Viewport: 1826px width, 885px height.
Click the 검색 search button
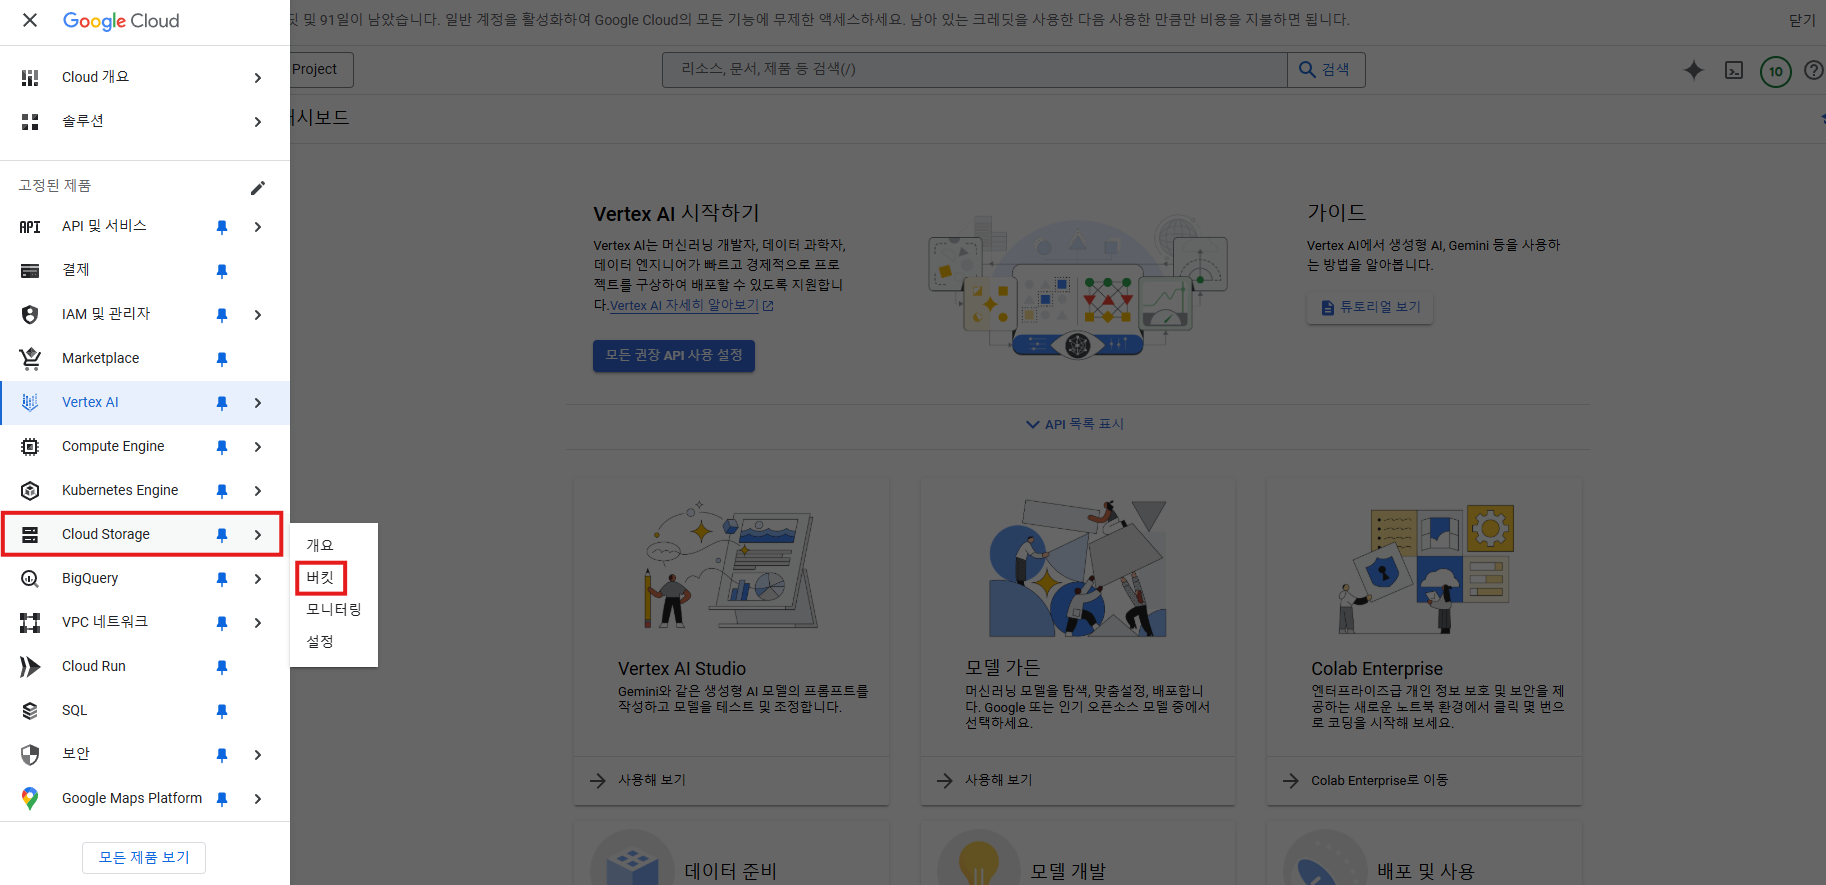click(1326, 69)
